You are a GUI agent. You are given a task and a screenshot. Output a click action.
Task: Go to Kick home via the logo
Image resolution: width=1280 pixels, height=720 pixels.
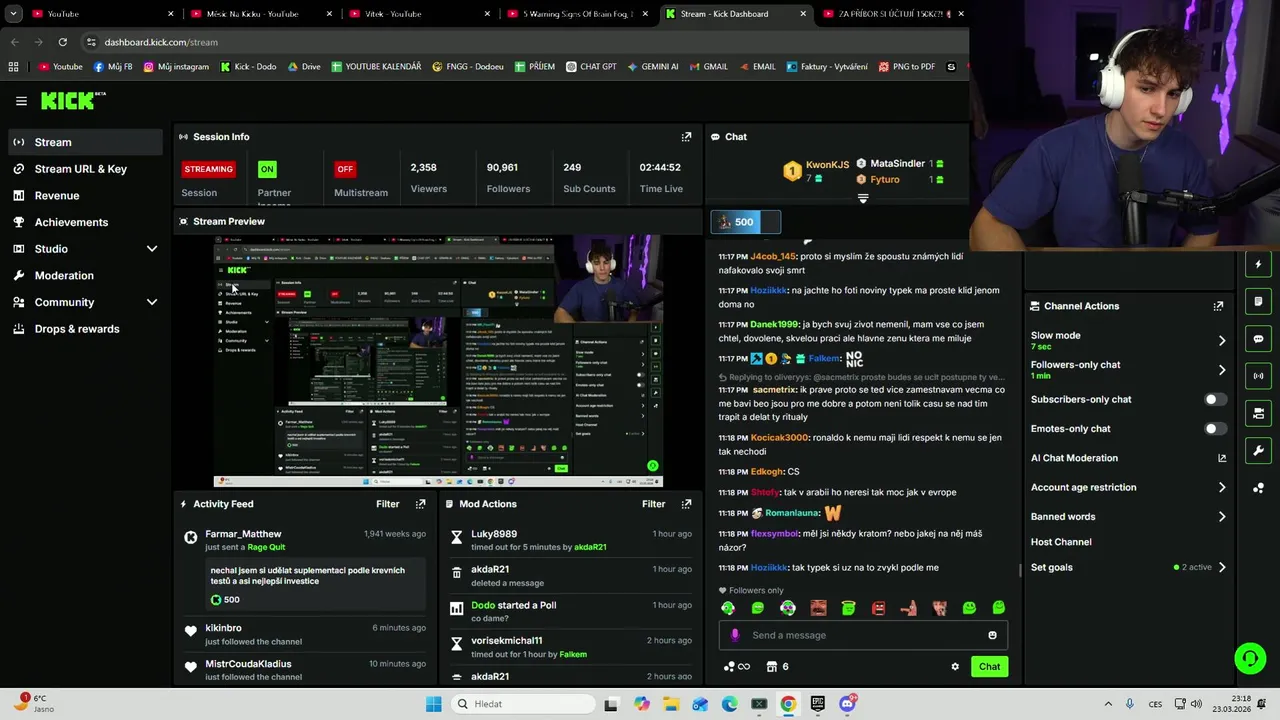pyautogui.click(x=72, y=100)
